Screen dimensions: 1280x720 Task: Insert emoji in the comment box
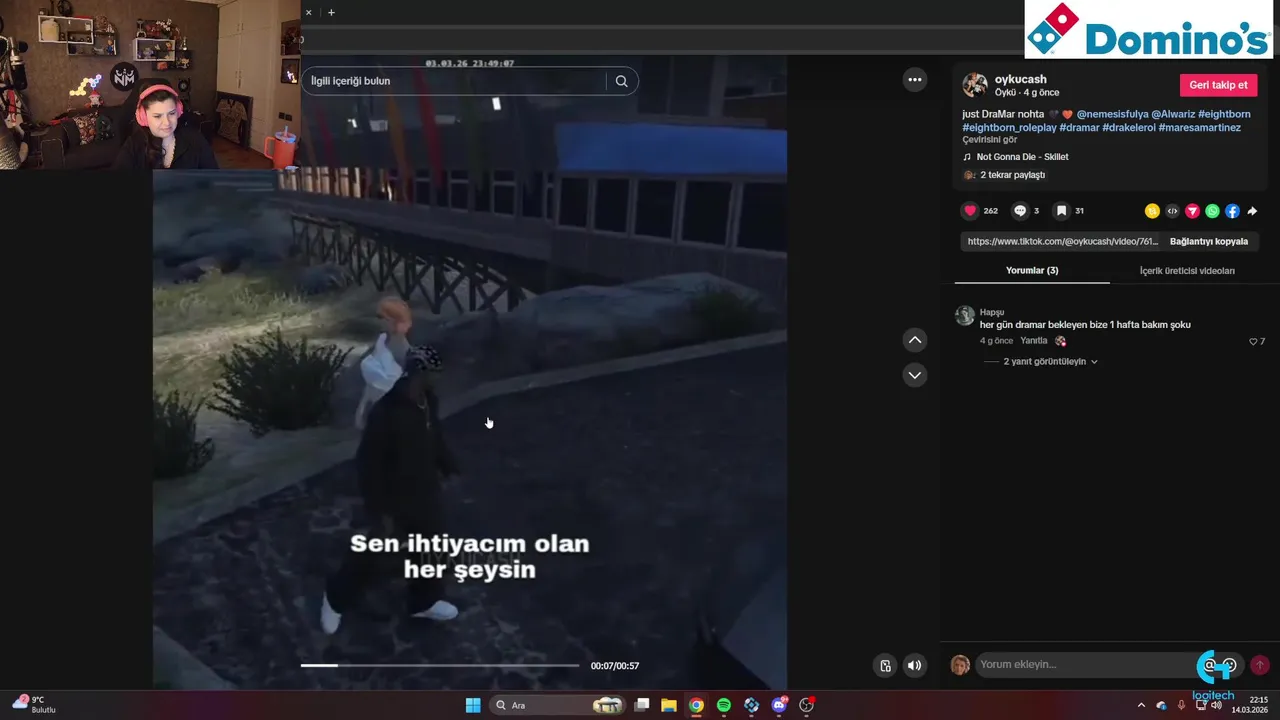pos(1230,665)
